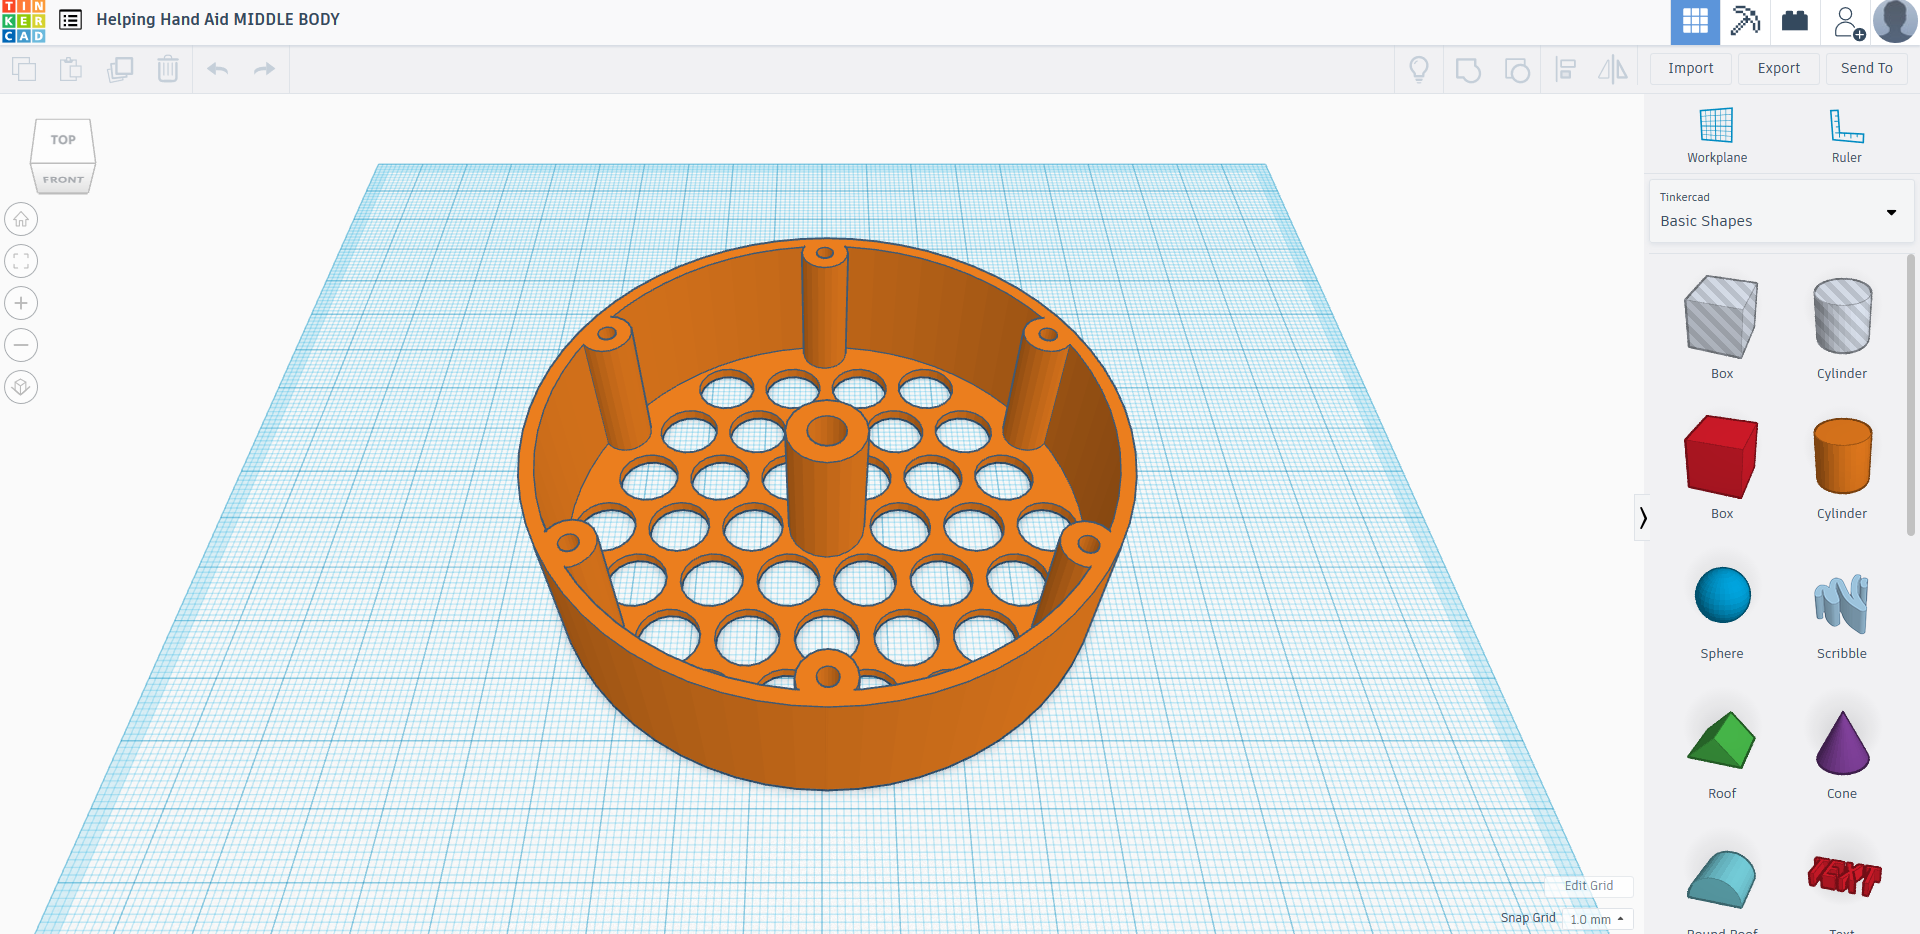Click the FRONT face of view cube

click(x=63, y=180)
